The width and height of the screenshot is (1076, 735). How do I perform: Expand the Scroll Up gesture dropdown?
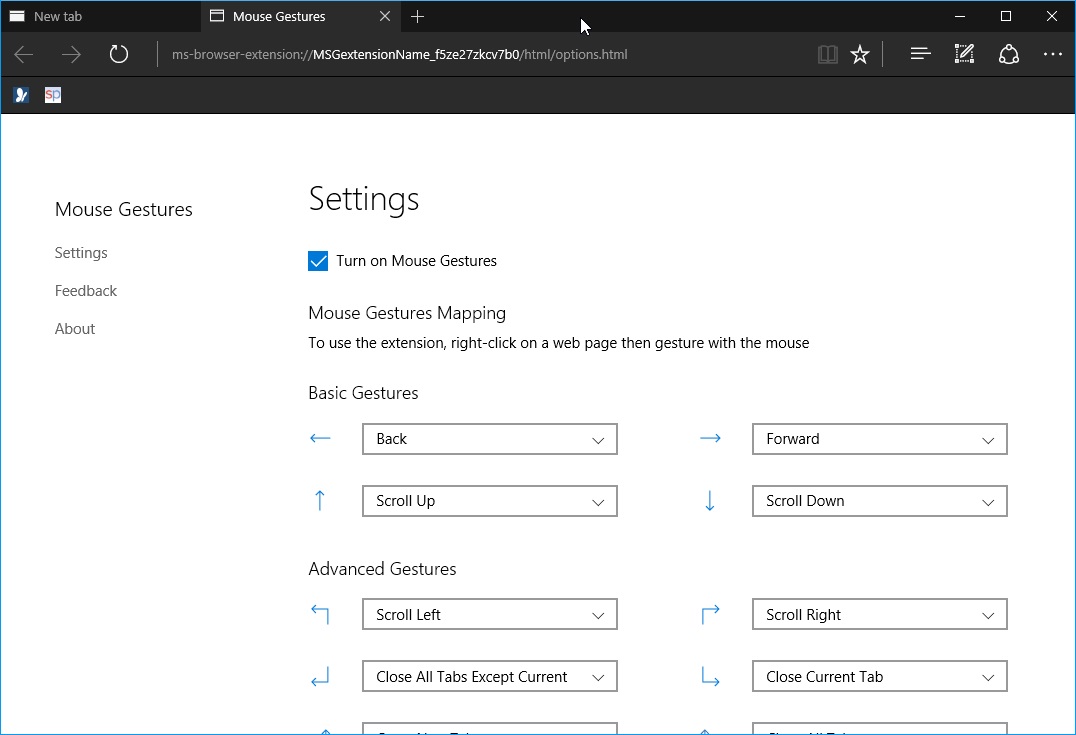(x=490, y=501)
